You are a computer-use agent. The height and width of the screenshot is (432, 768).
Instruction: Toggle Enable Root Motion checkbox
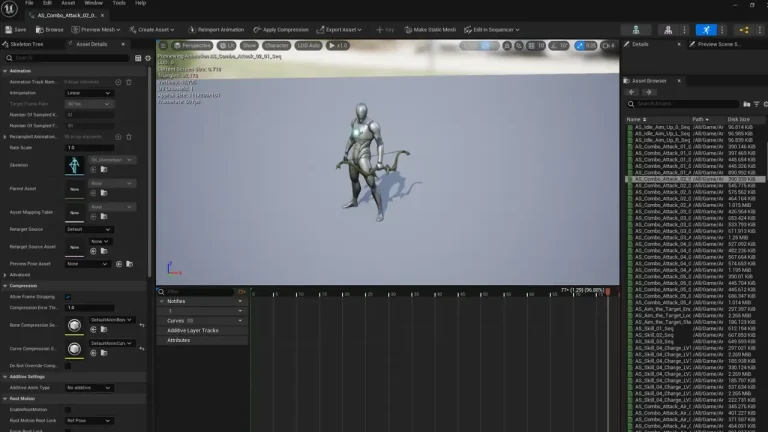click(x=68, y=410)
